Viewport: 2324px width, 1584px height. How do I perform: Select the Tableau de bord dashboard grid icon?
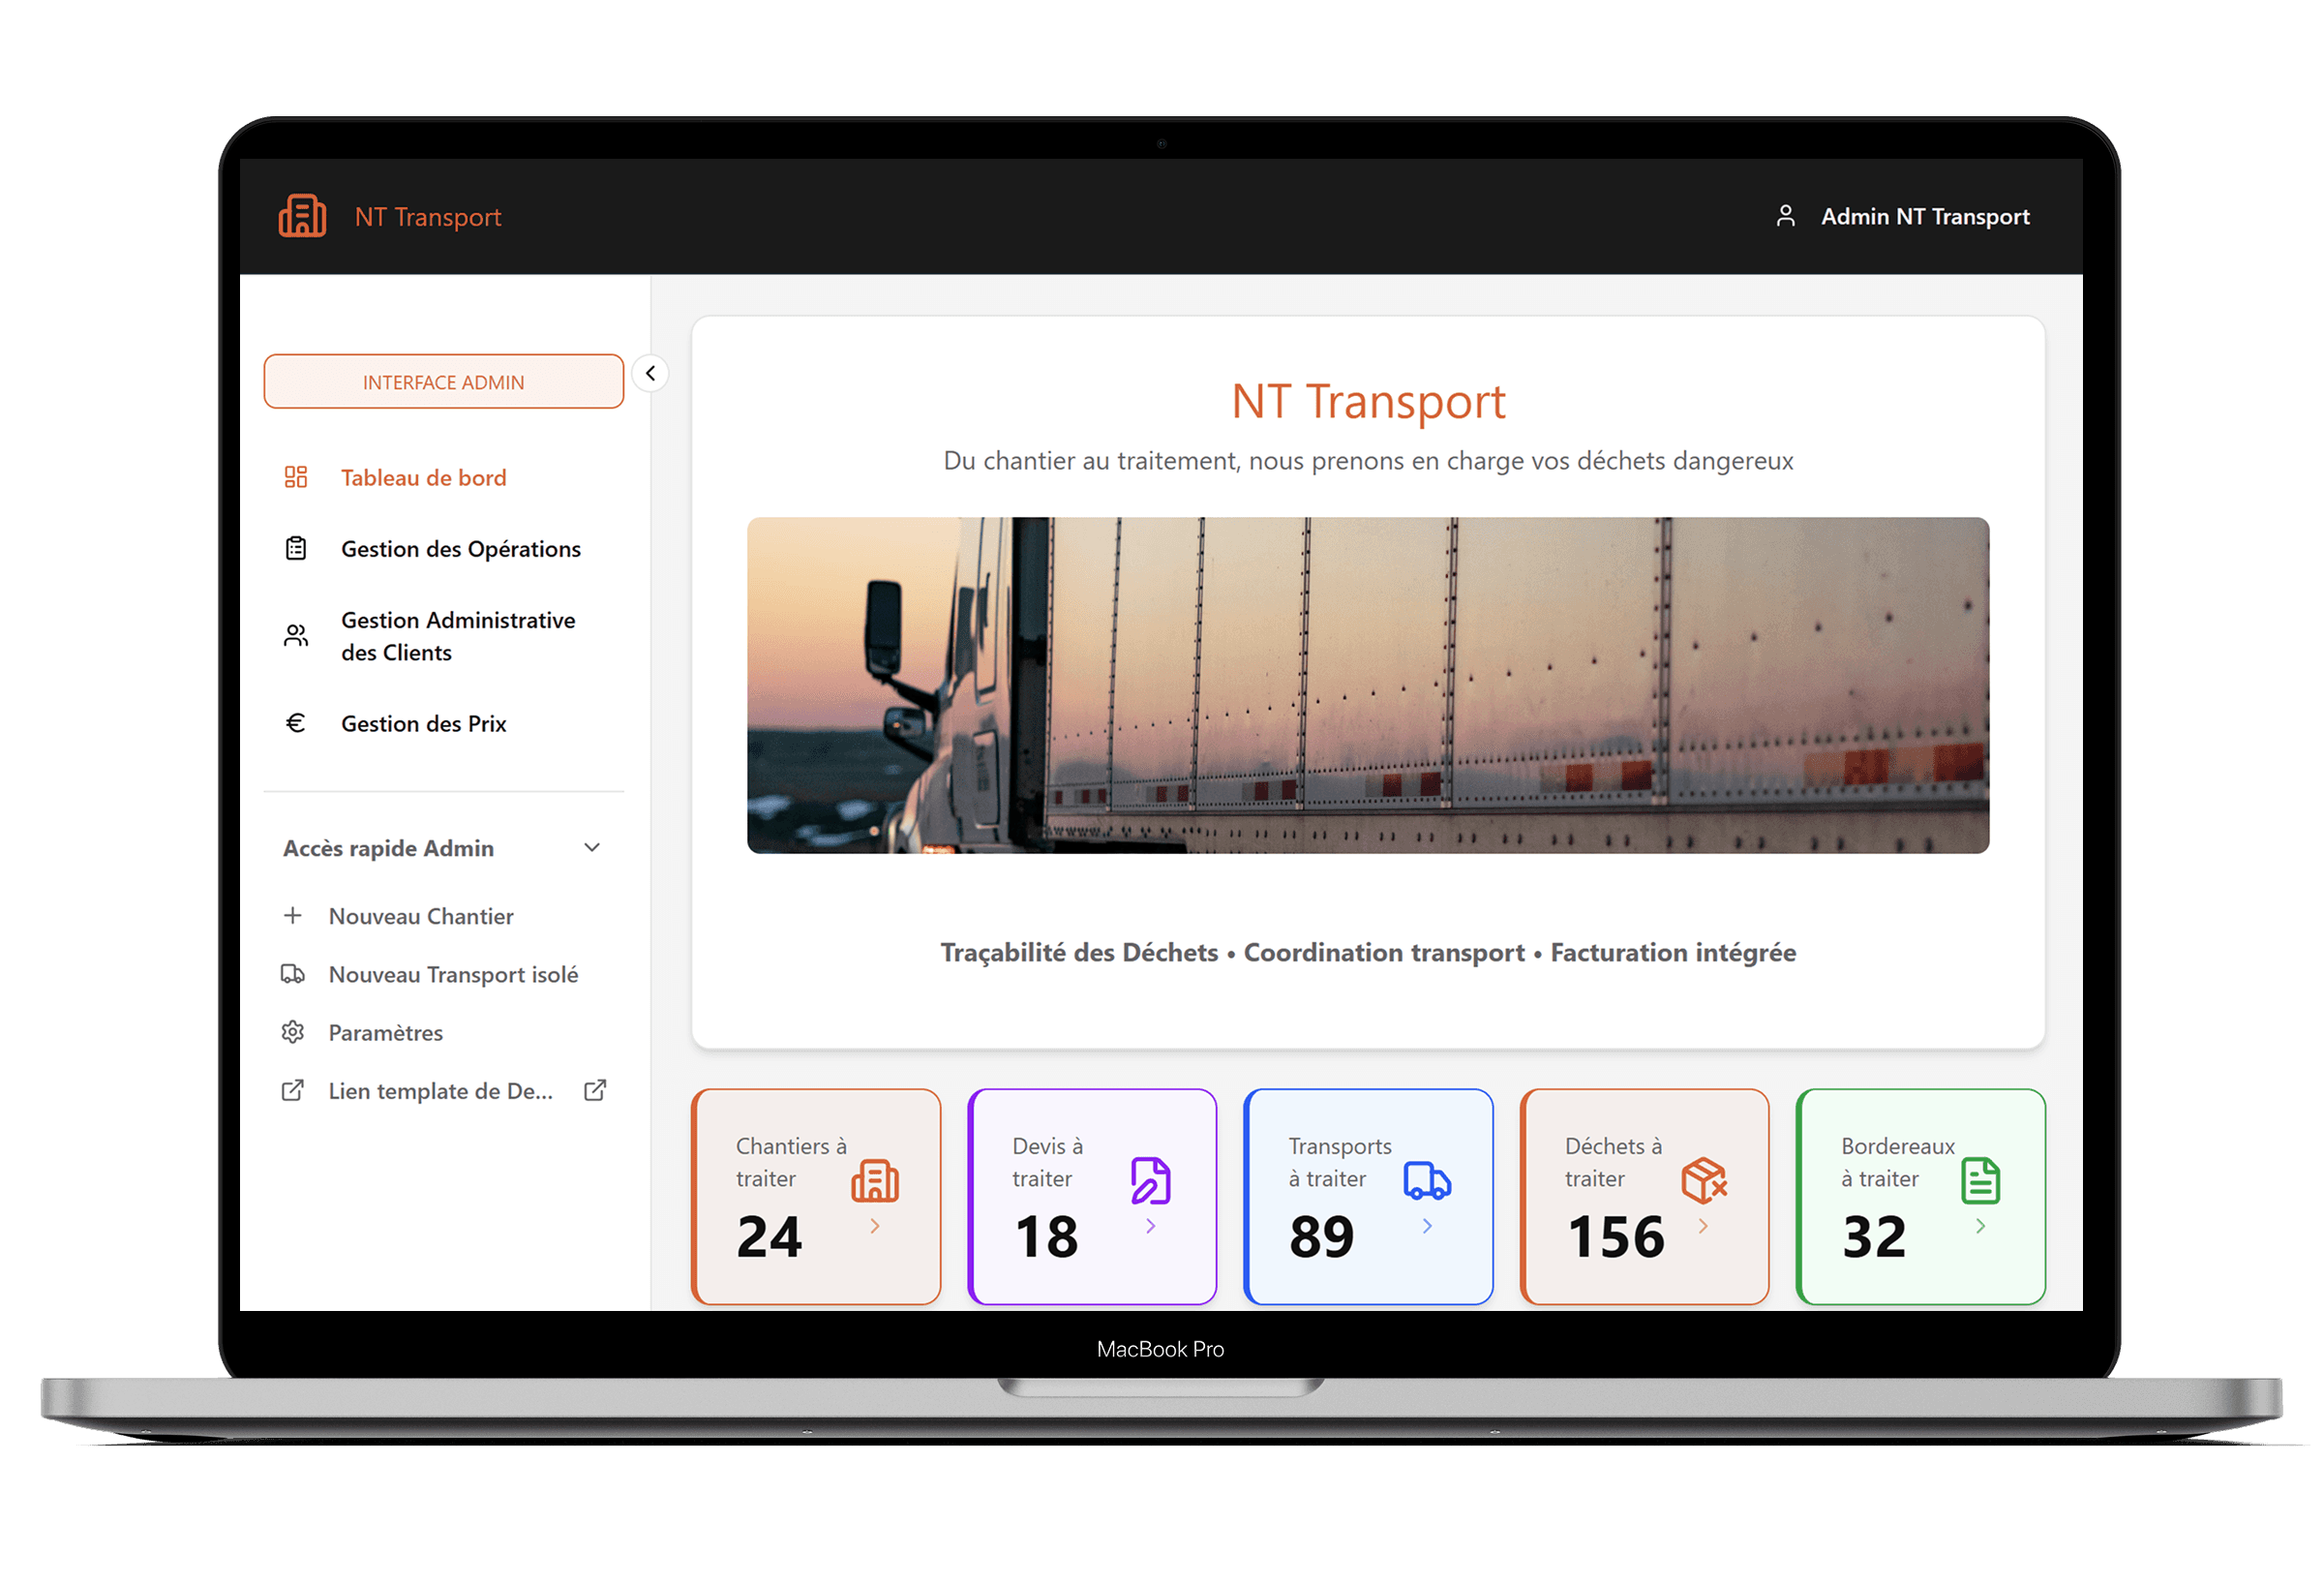click(295, 477)
